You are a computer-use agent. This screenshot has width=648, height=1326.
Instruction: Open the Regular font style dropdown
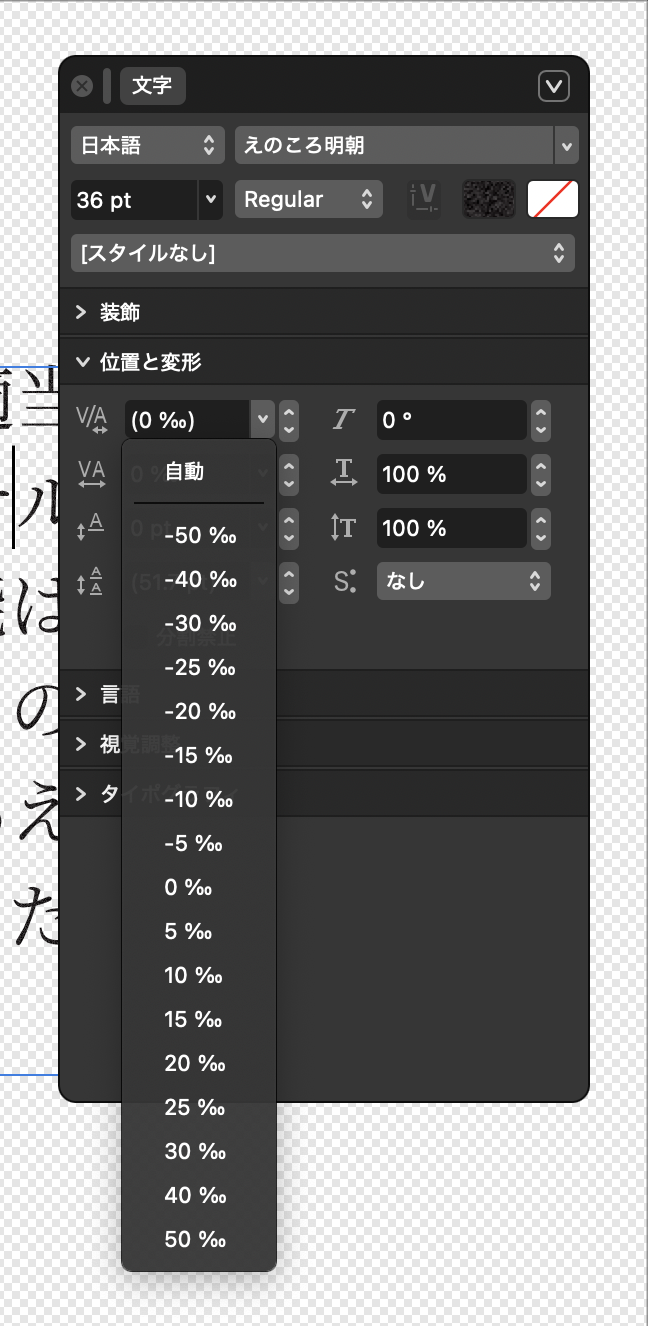308,199
